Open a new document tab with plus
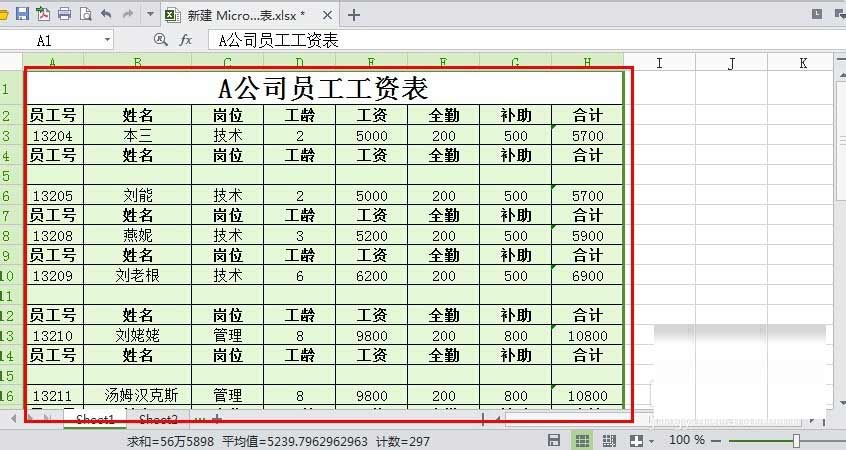846x450 pixels. coord(353,15)
